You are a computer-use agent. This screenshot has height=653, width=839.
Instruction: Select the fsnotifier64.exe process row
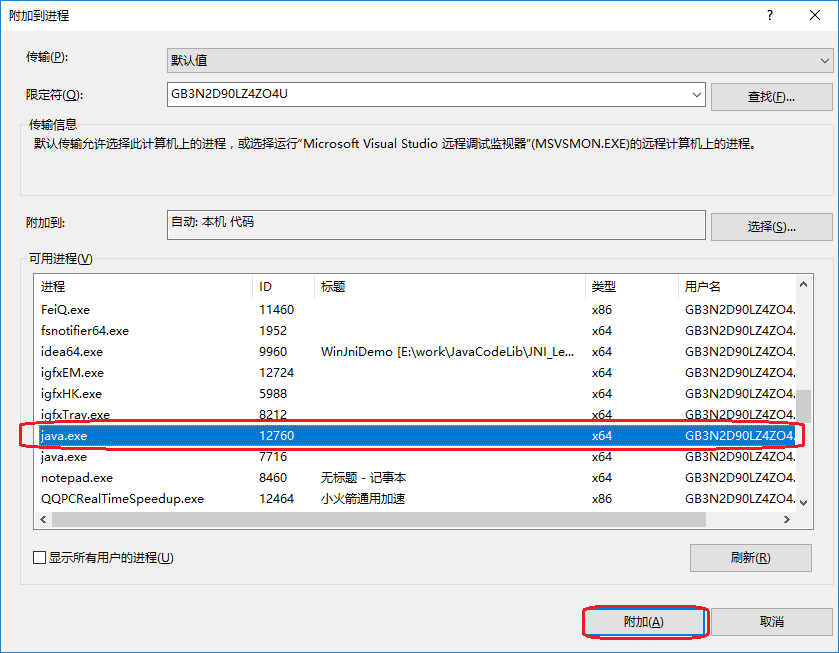(415, 330)
